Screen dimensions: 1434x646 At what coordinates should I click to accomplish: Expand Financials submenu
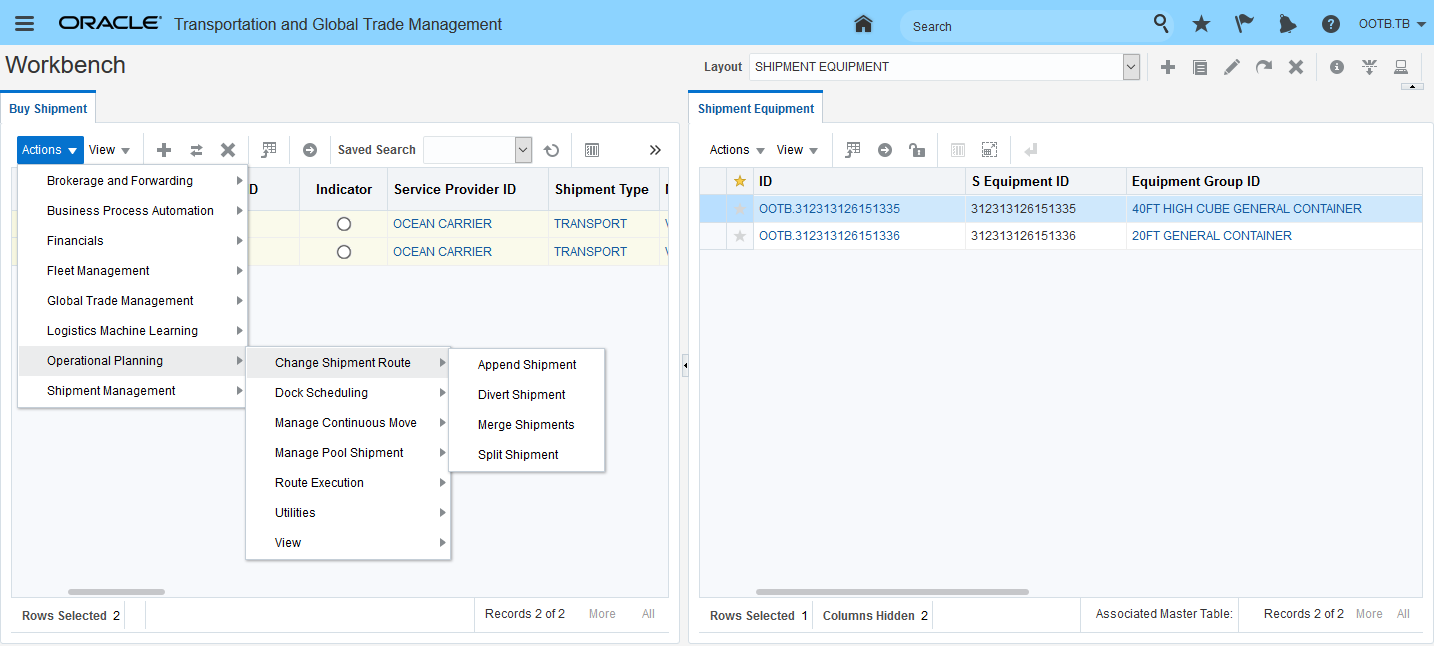[x=133, y=241]
